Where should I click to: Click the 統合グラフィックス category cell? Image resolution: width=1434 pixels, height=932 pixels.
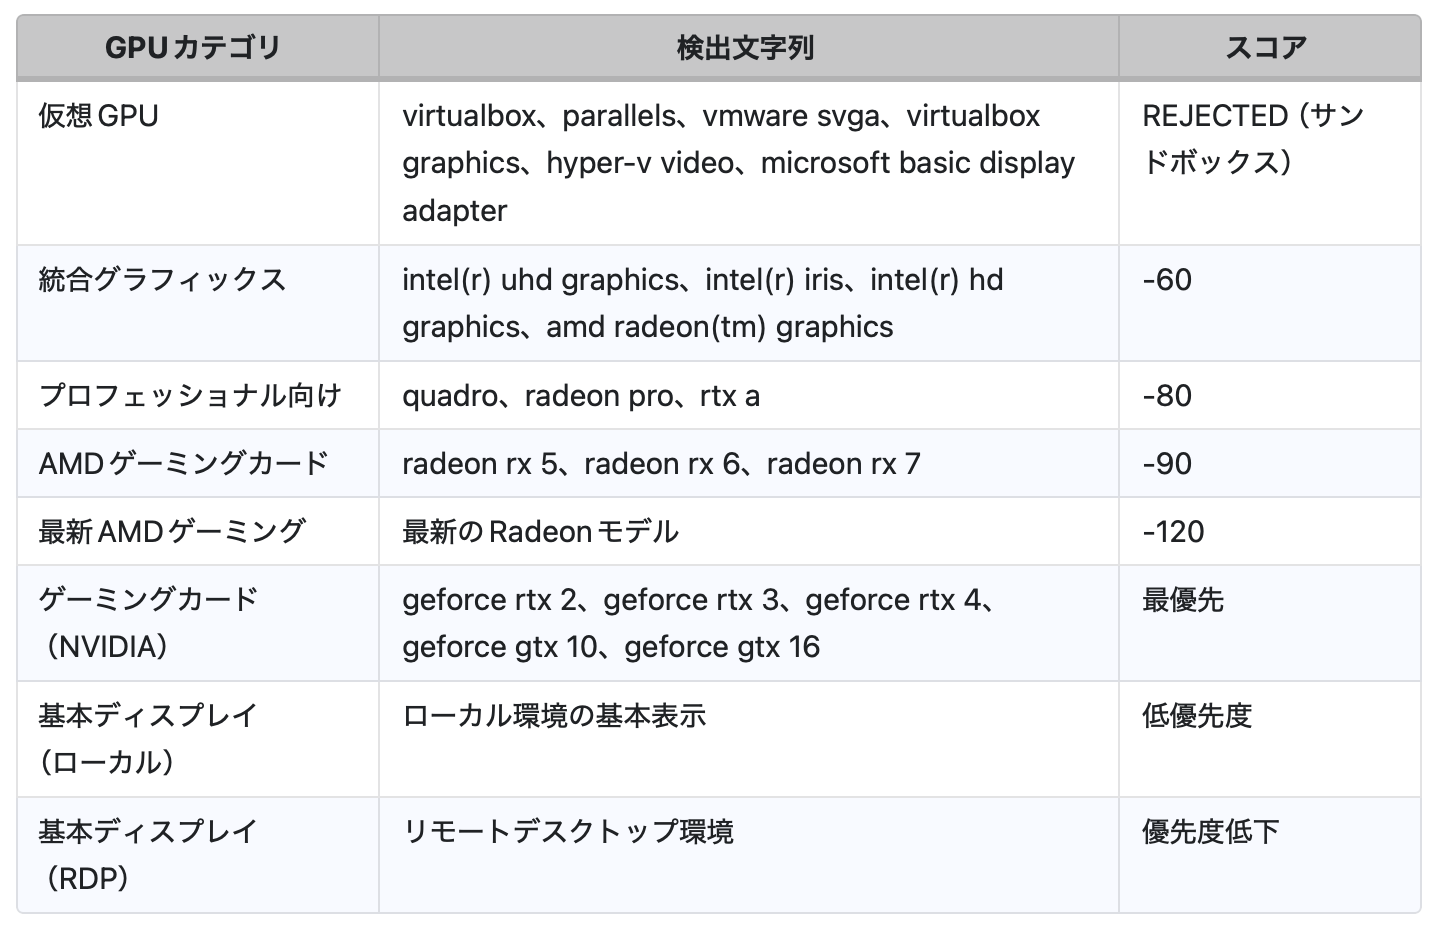[162, 279]
